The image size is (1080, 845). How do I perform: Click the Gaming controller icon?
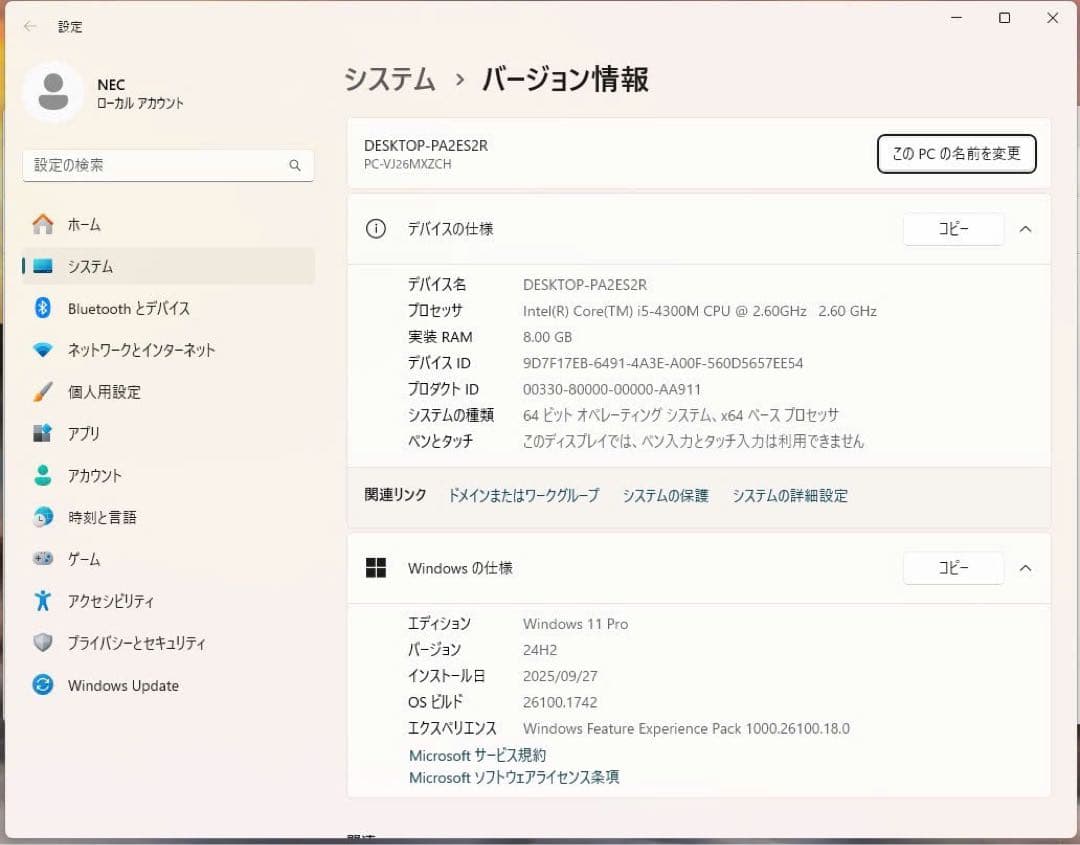[x=43, y=559]
